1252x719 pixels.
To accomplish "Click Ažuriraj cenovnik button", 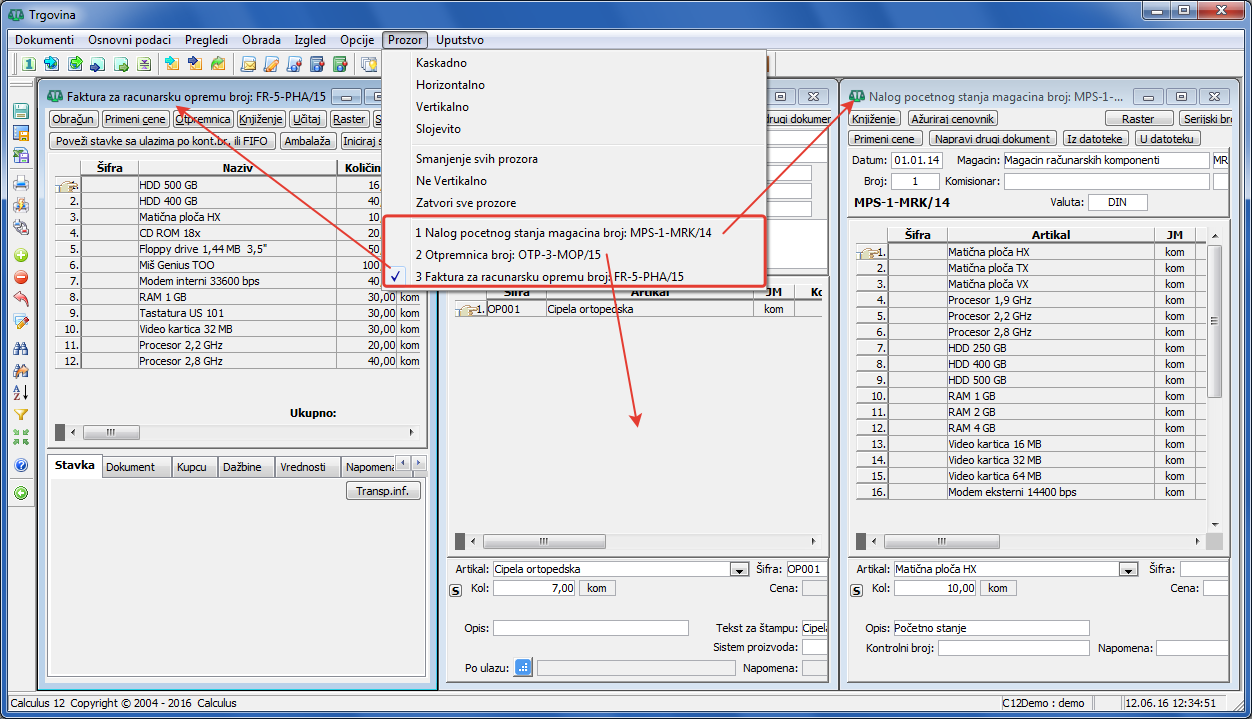I will (x=952, y=119).
